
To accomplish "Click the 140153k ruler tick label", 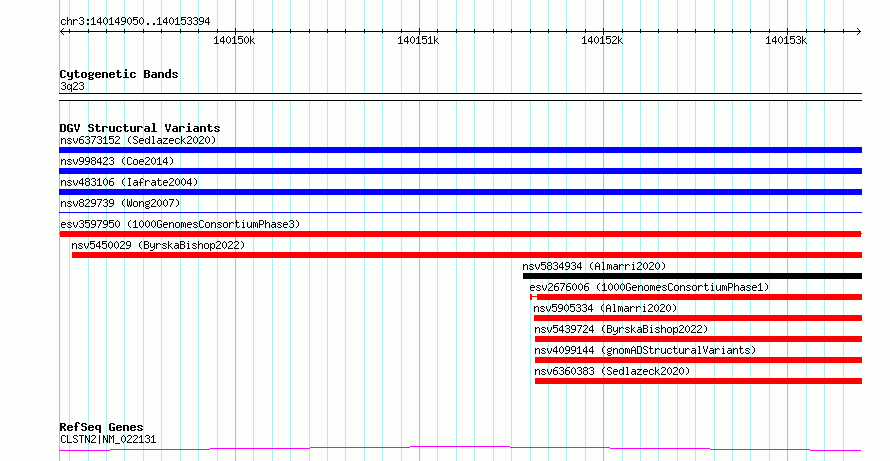I will (786, 40).
